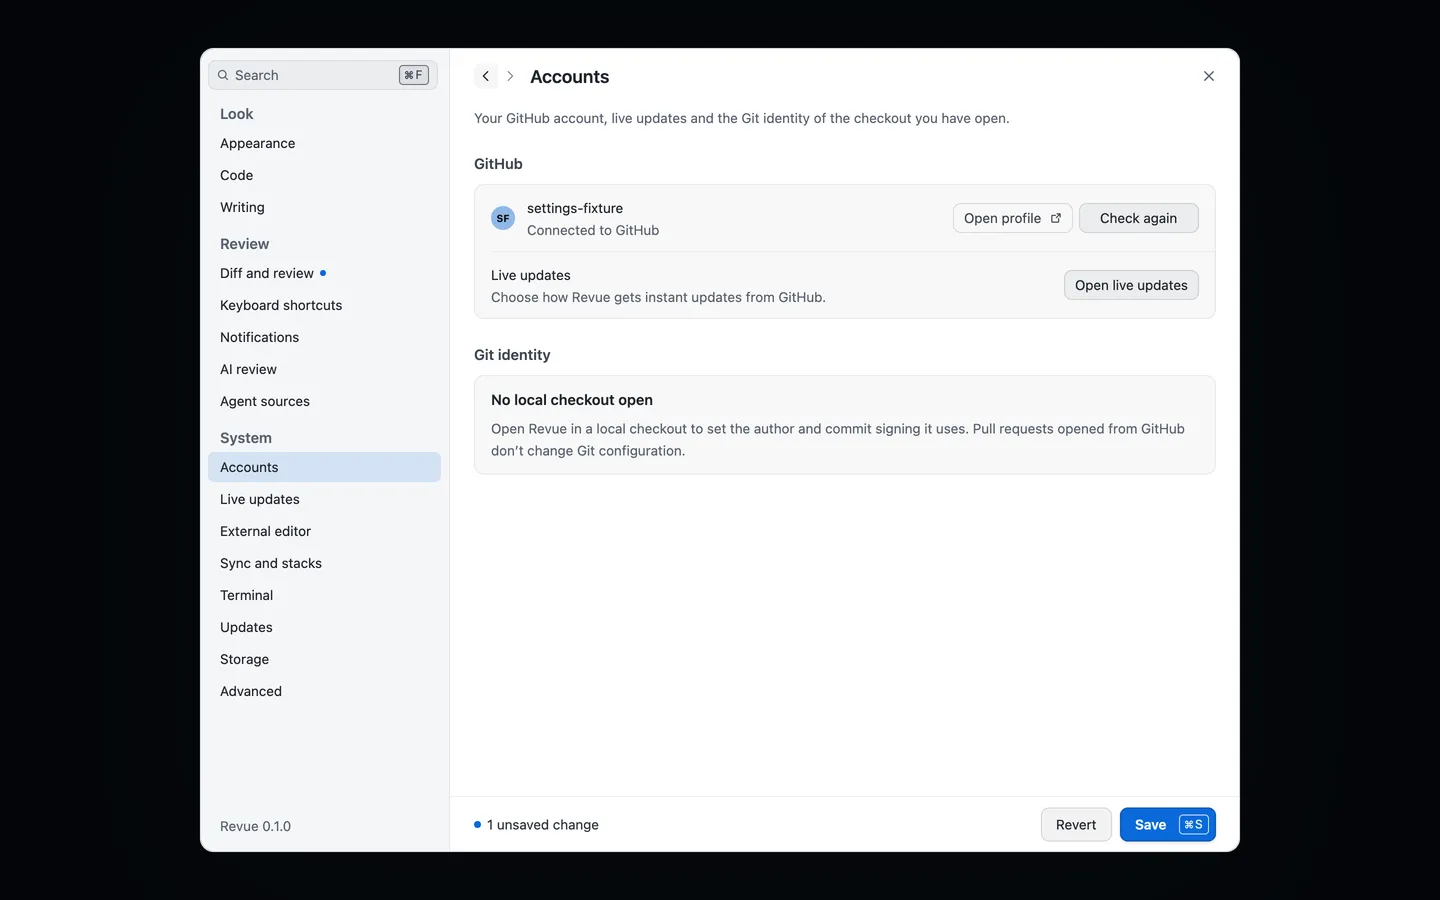Close the settings dialog with X
1440x900 pixels.
[1209, 76]
